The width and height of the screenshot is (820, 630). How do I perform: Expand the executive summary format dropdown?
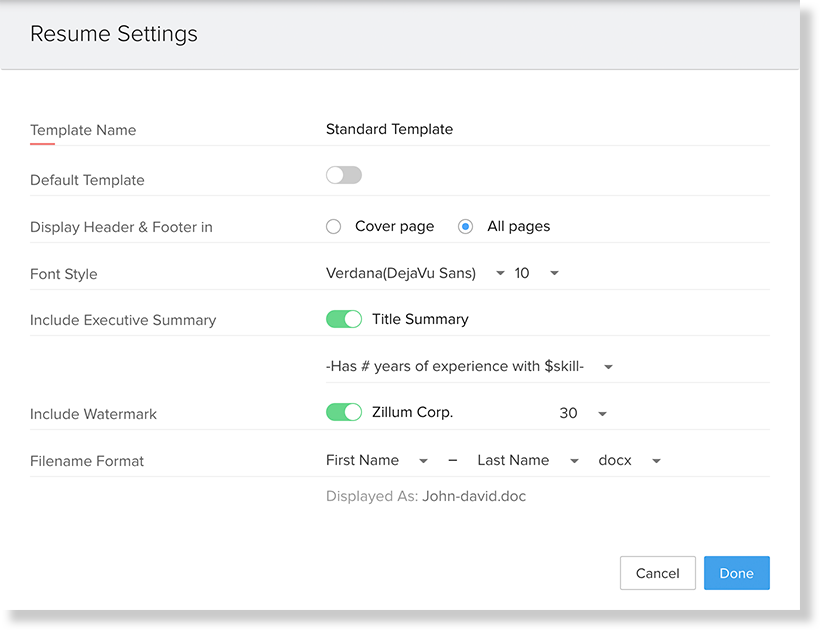(x=469, y=367)
